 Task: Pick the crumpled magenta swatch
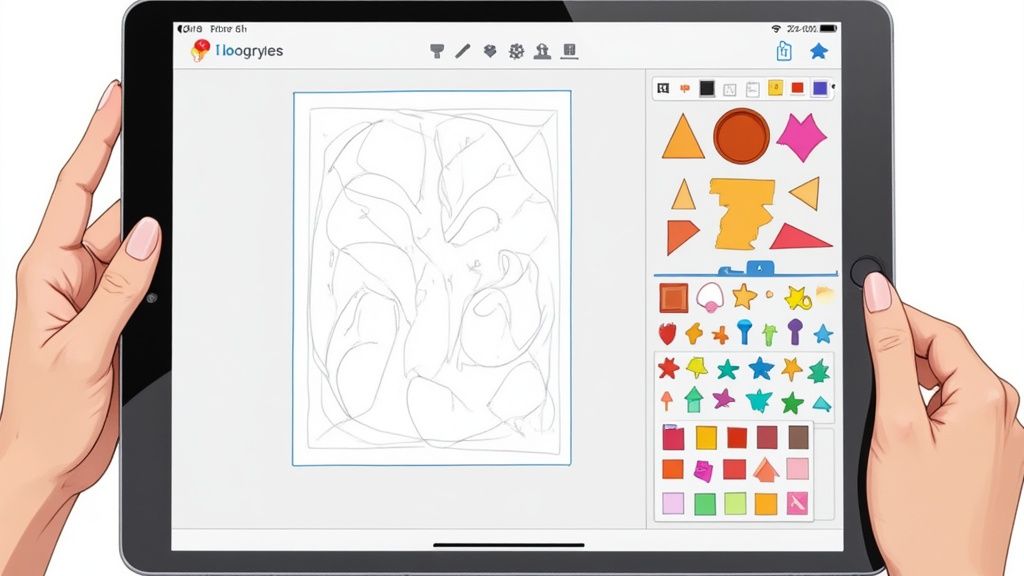pos(703,470)
